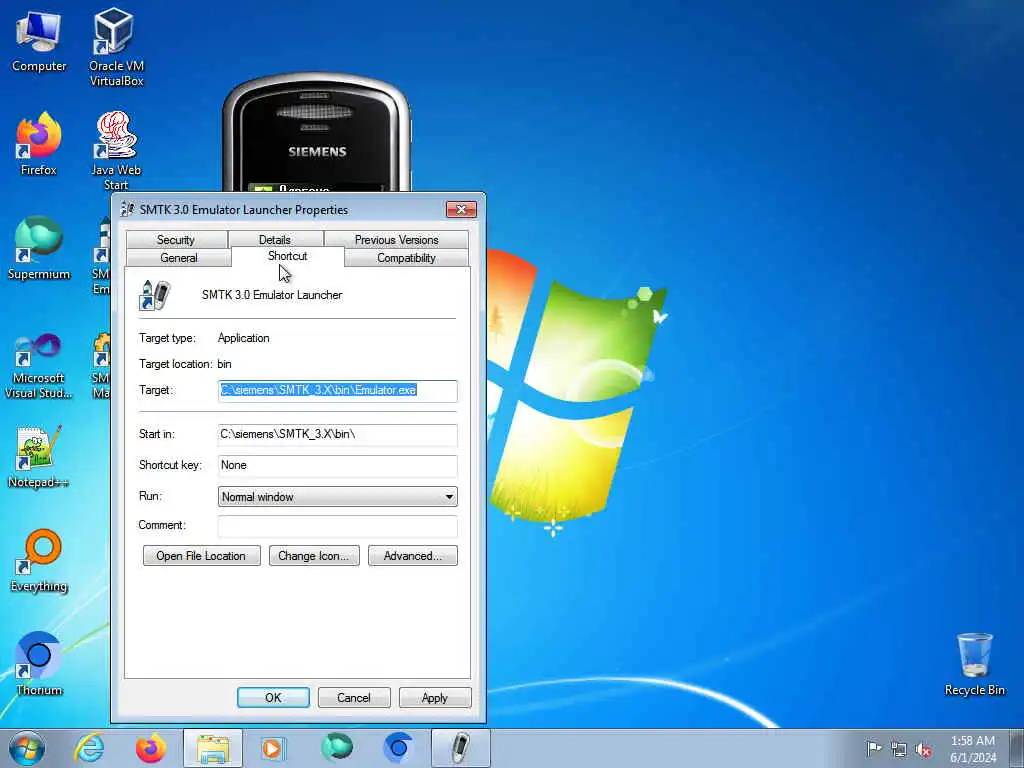1024x768 pixels.
Task: Open network status tray icon
Action: (x=899, y=749)
